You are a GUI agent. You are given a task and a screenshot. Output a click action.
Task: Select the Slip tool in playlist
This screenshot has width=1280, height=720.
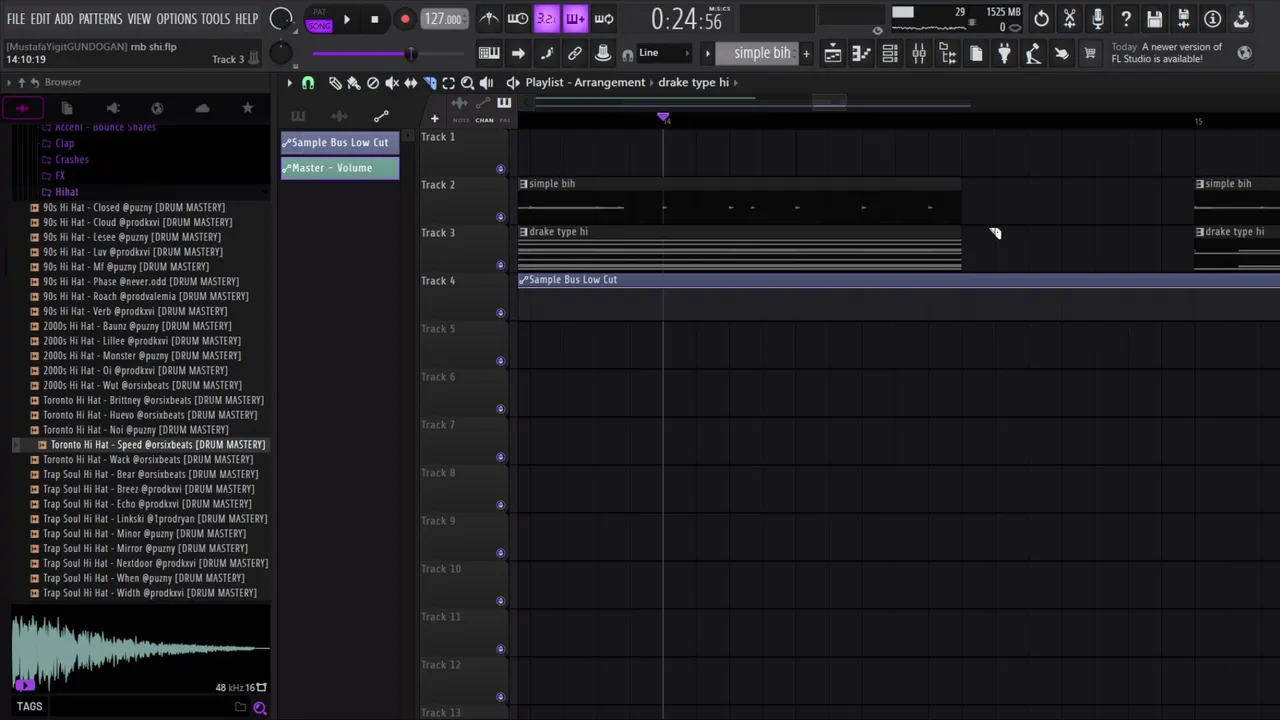point(410,83)
